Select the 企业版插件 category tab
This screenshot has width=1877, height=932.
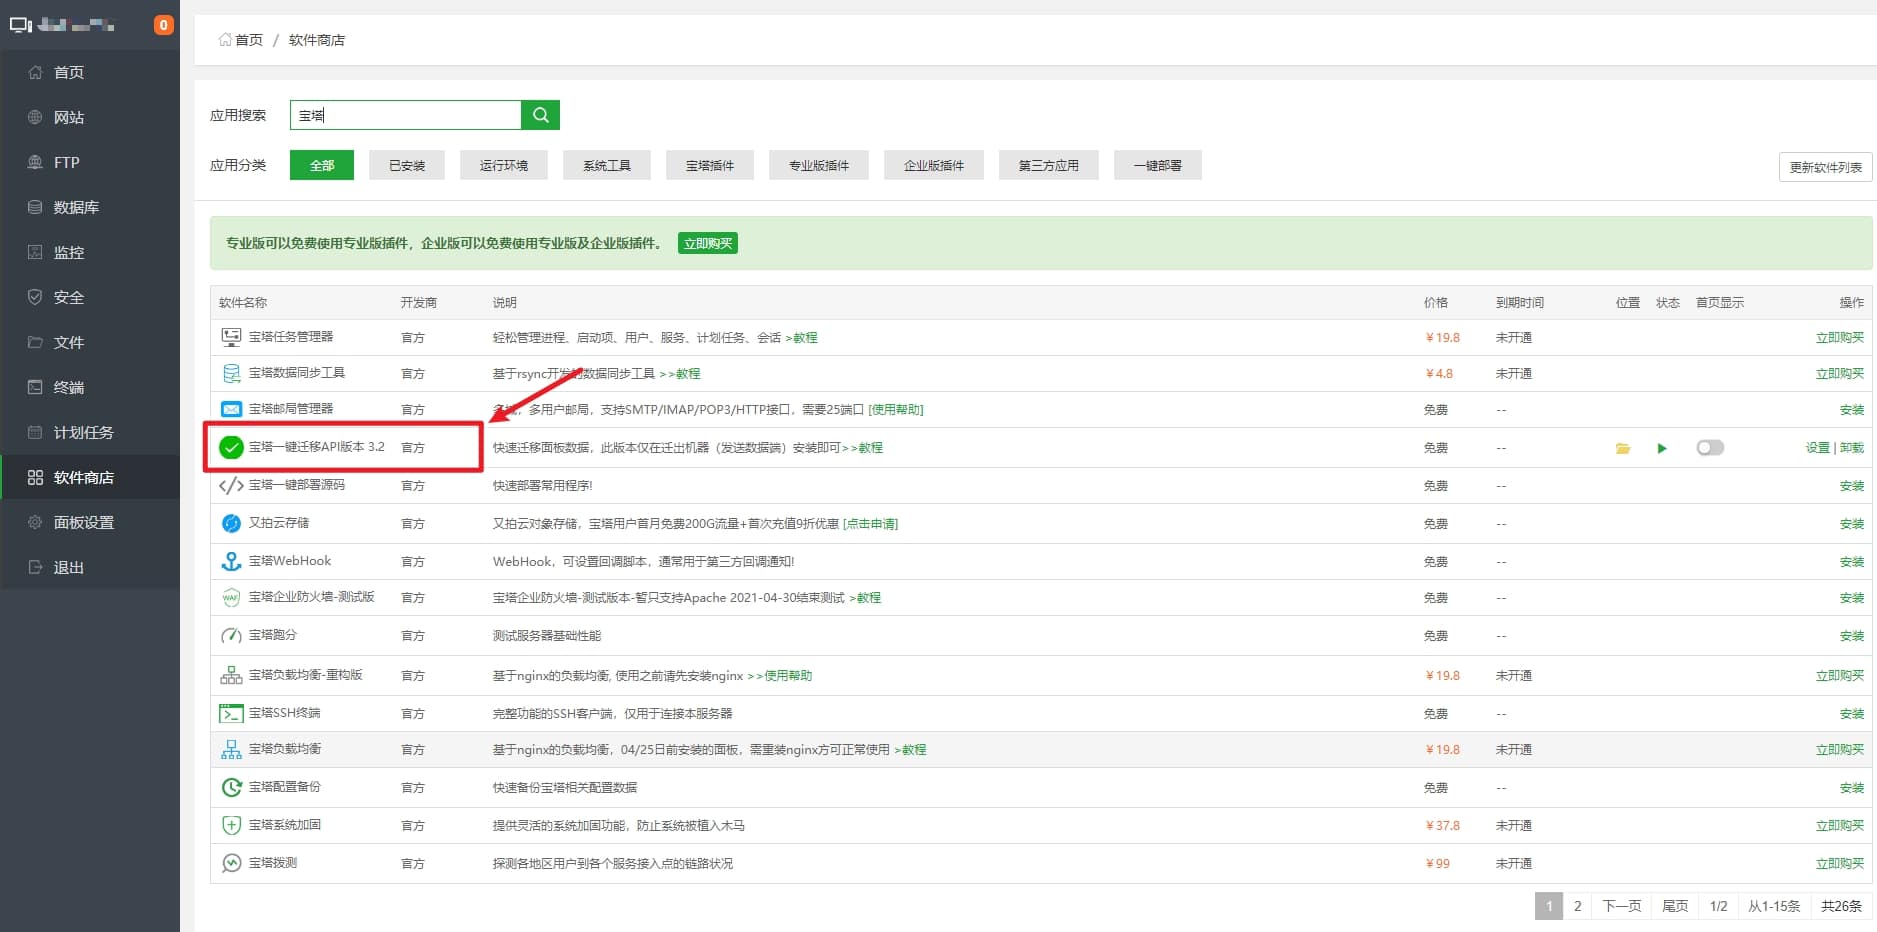point(934,165)
